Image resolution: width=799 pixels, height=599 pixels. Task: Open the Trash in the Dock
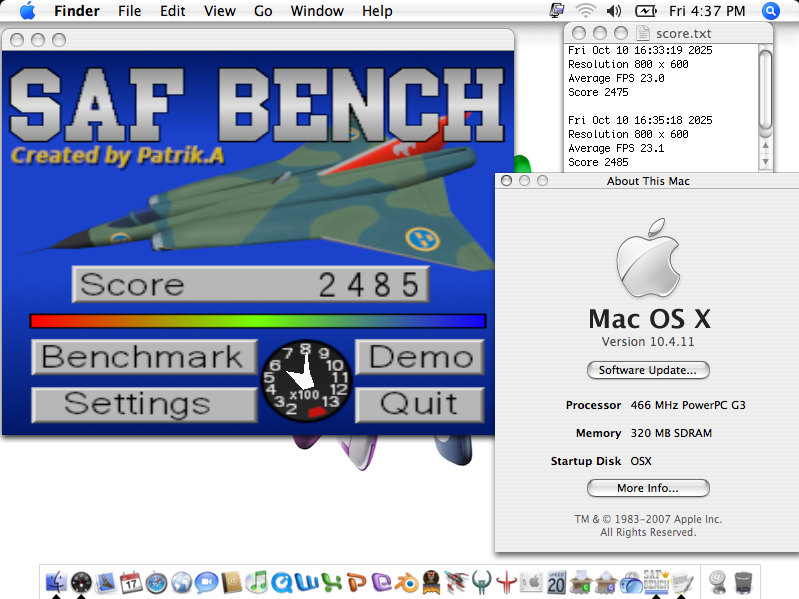click(743, 581)
